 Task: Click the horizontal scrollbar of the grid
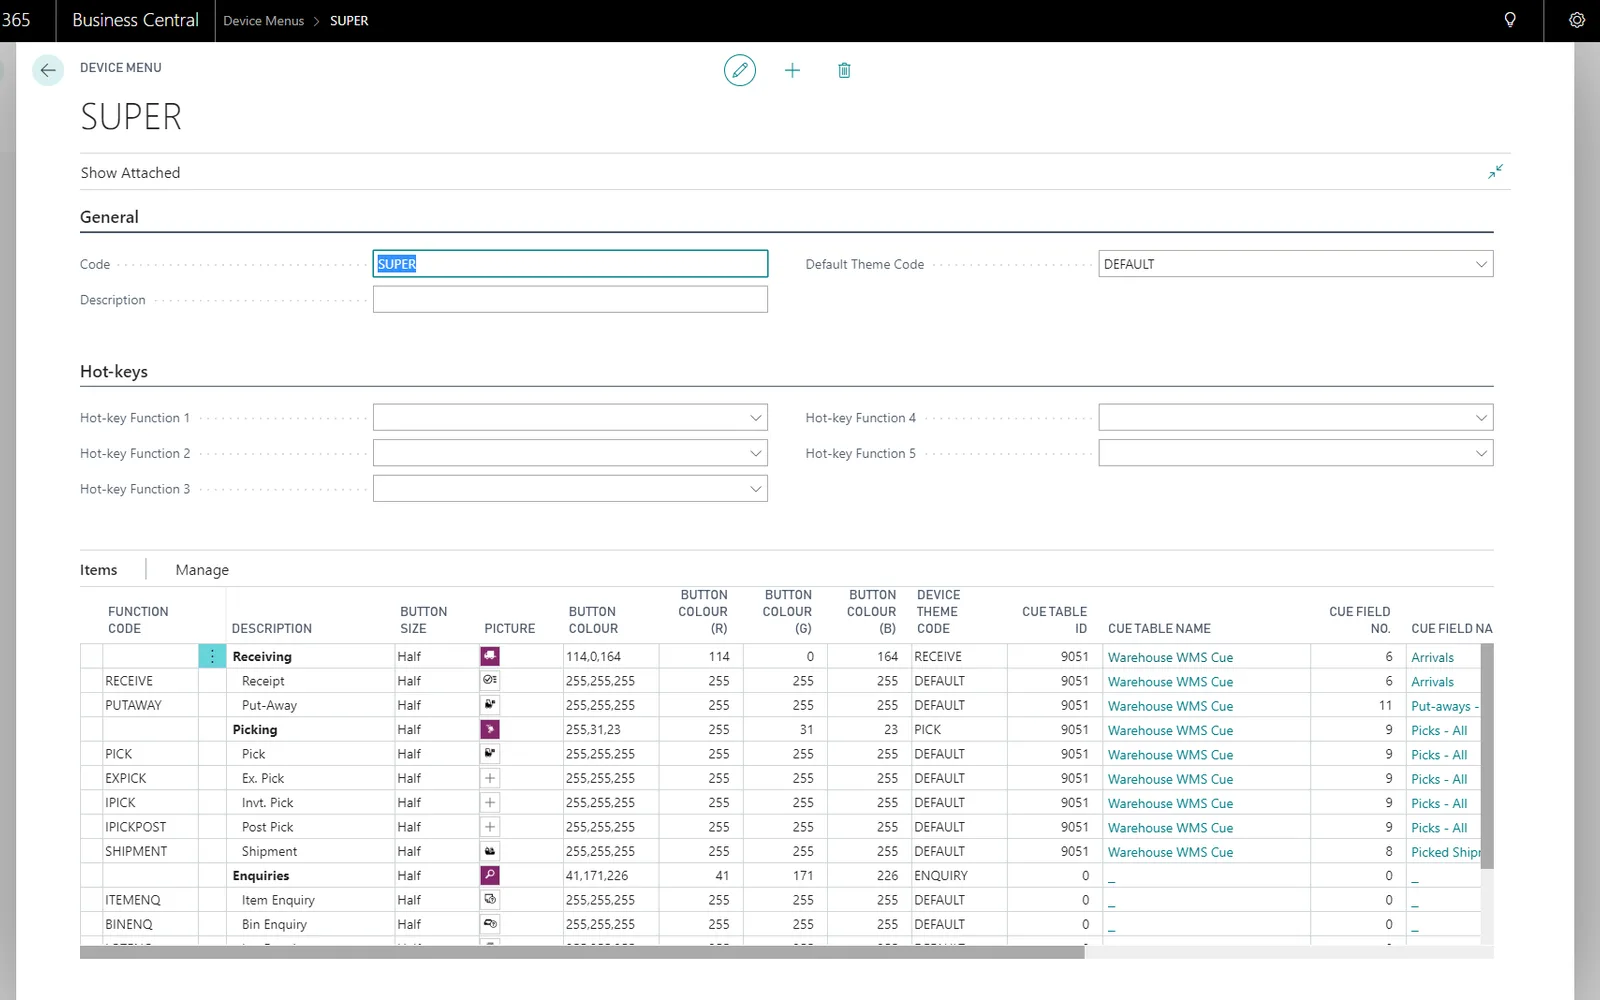(582, 953)
